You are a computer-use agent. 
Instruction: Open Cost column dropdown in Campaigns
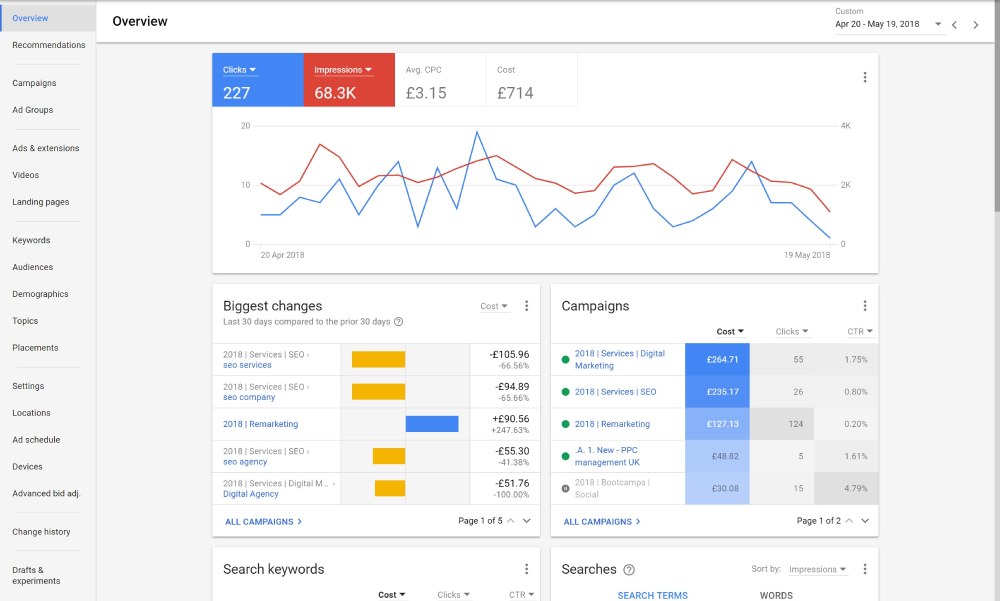tap(730, 332)
